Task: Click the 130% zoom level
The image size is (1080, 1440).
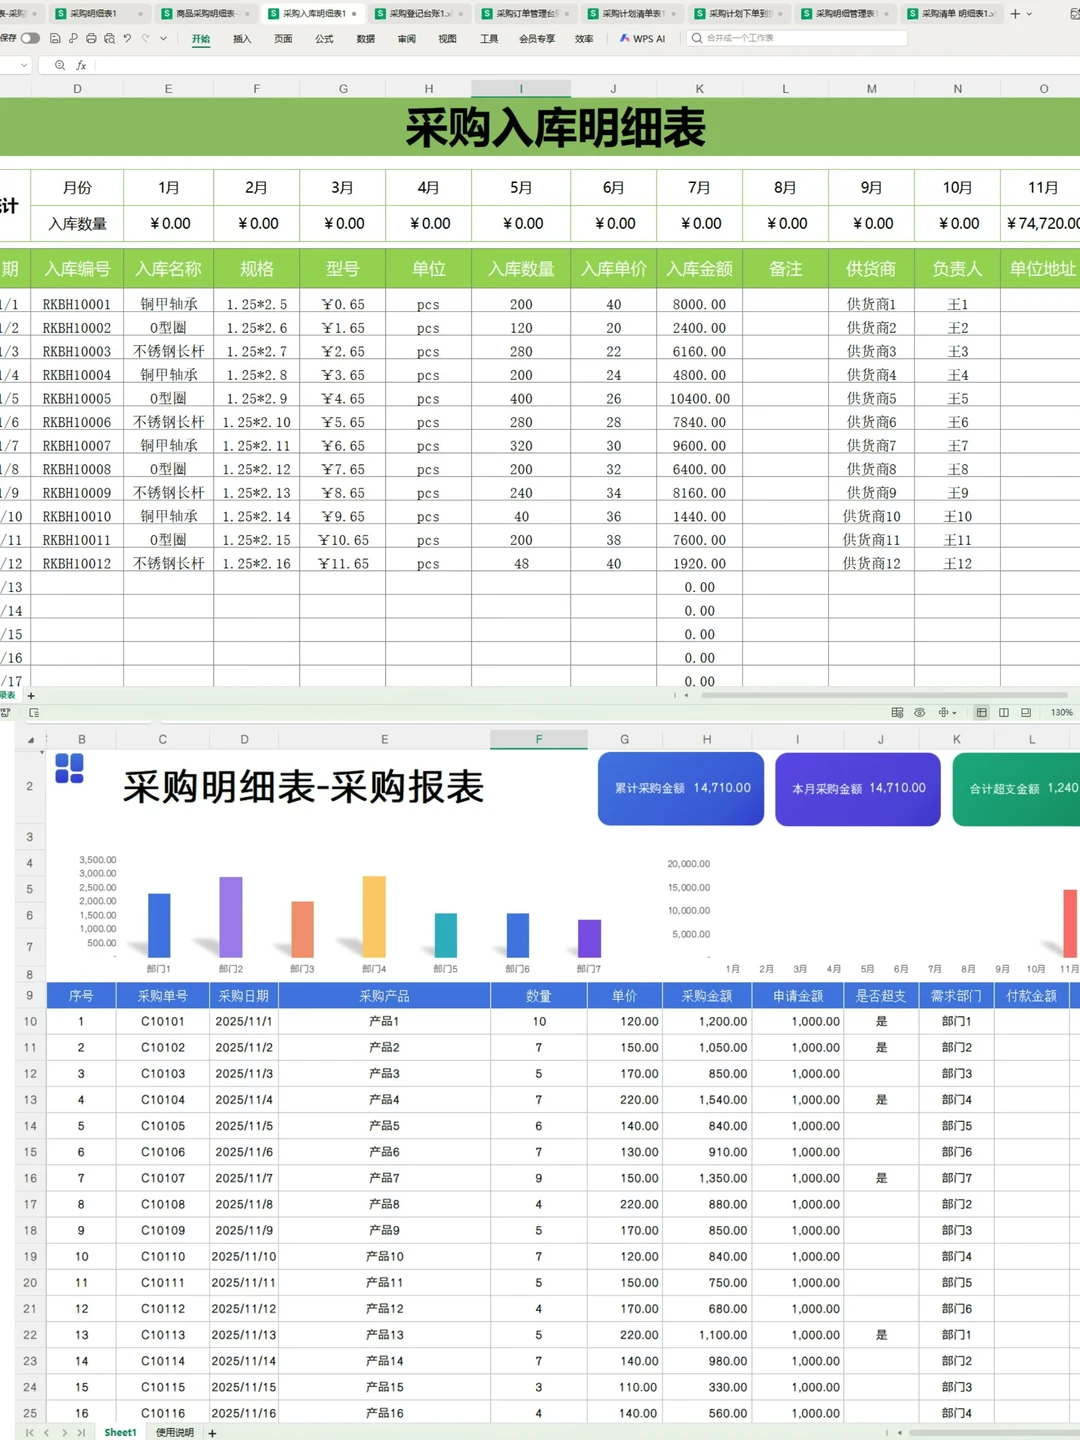Action: pos(1061,713)
